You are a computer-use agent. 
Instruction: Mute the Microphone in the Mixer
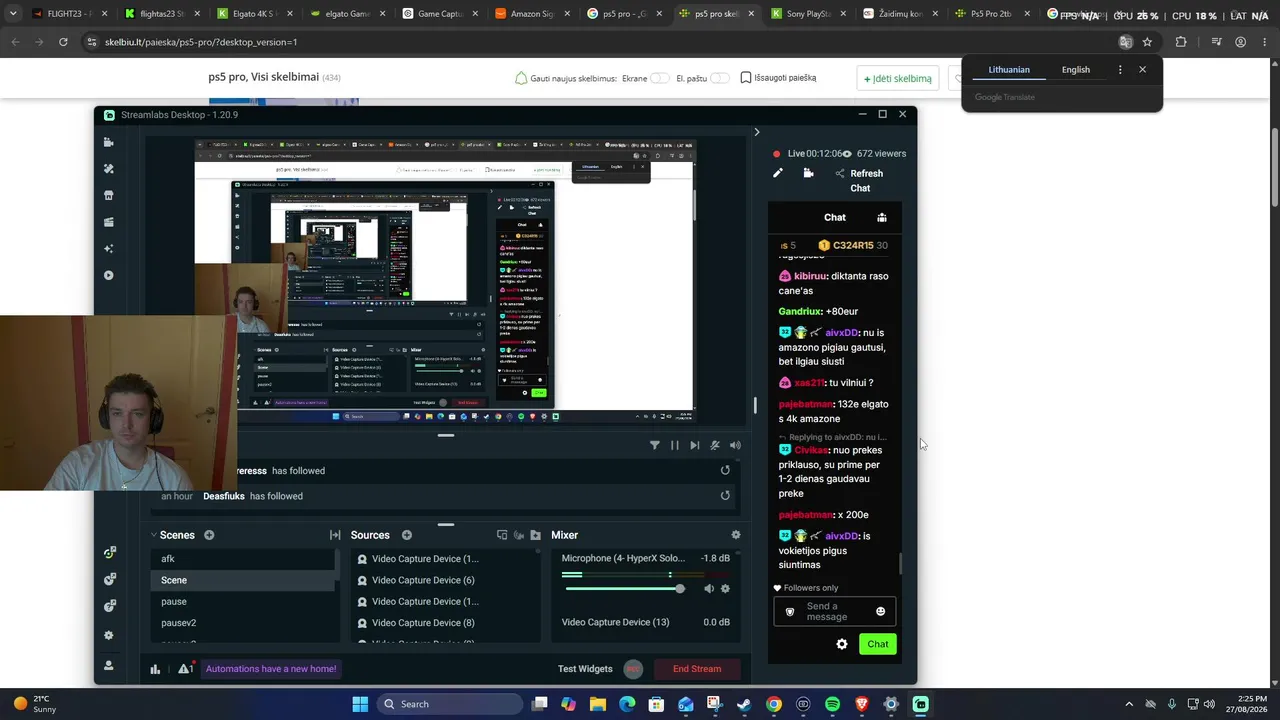coord(708,589)
